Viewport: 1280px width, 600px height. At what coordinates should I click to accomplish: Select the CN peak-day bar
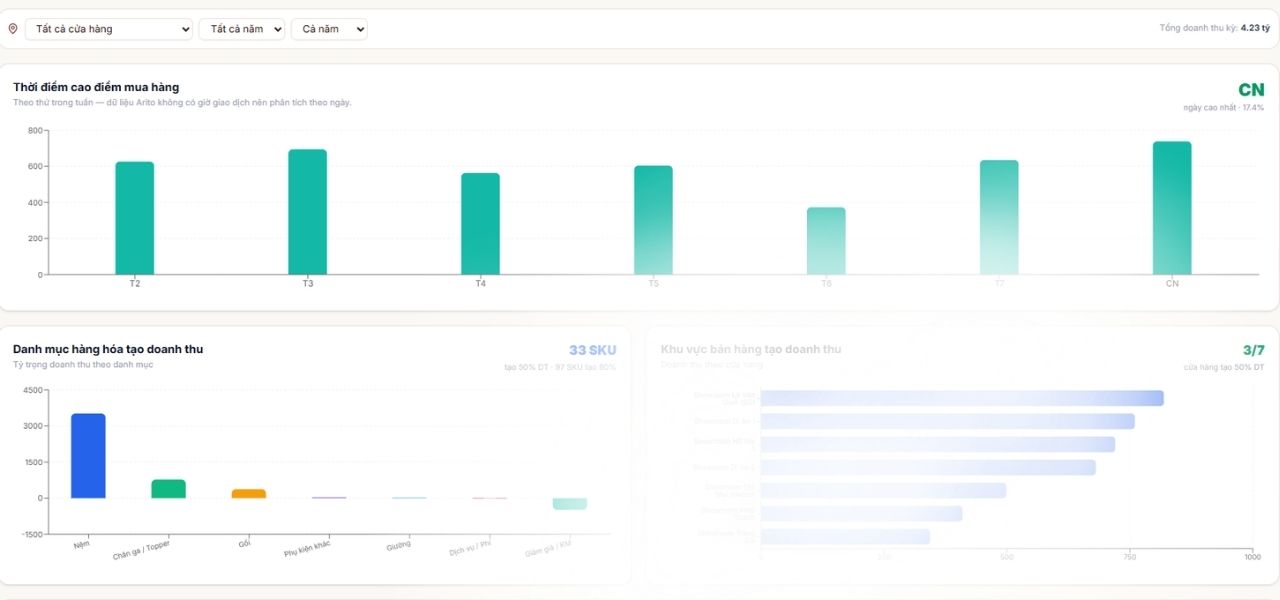(1172, 208)
